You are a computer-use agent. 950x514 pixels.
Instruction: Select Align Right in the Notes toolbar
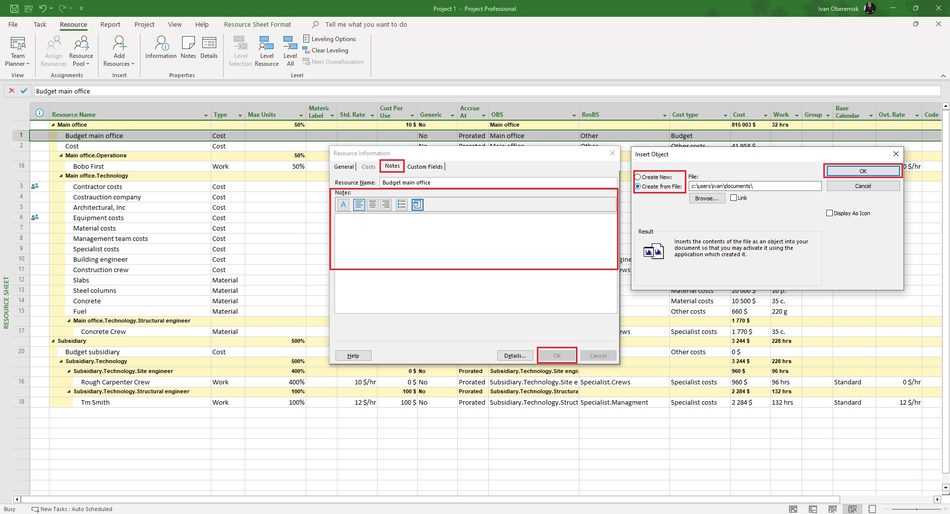tap(386, 205)
